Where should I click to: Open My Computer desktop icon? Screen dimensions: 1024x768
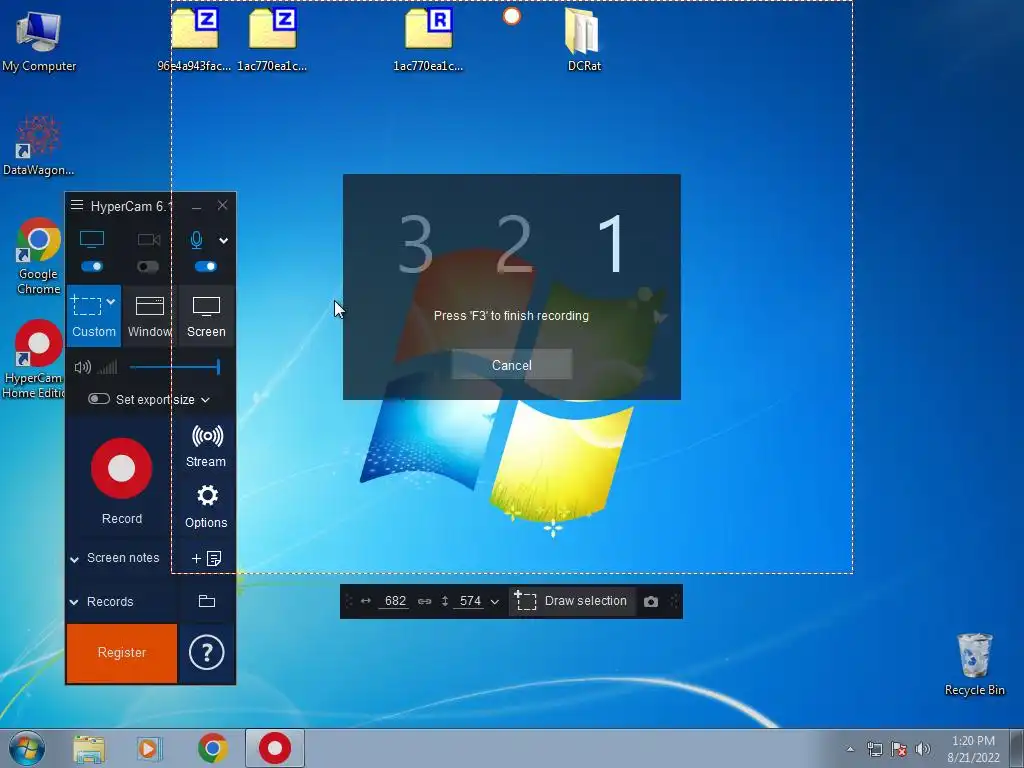(x=39, y=40)
